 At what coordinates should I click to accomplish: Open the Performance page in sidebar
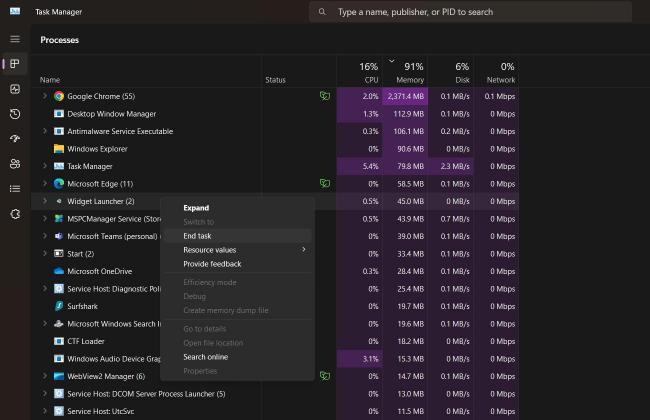(x=15, y=89)
